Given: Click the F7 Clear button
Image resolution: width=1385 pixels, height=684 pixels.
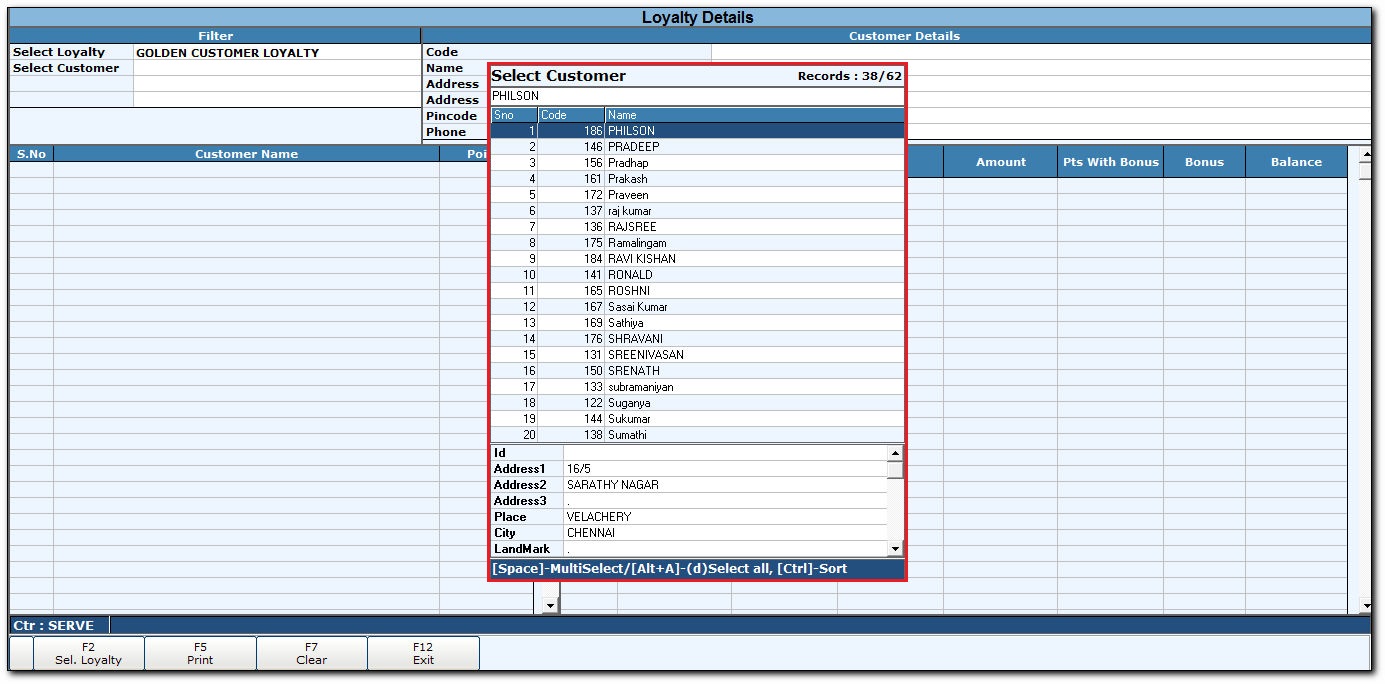Looking at the screenshot, I should coord(312,653).
